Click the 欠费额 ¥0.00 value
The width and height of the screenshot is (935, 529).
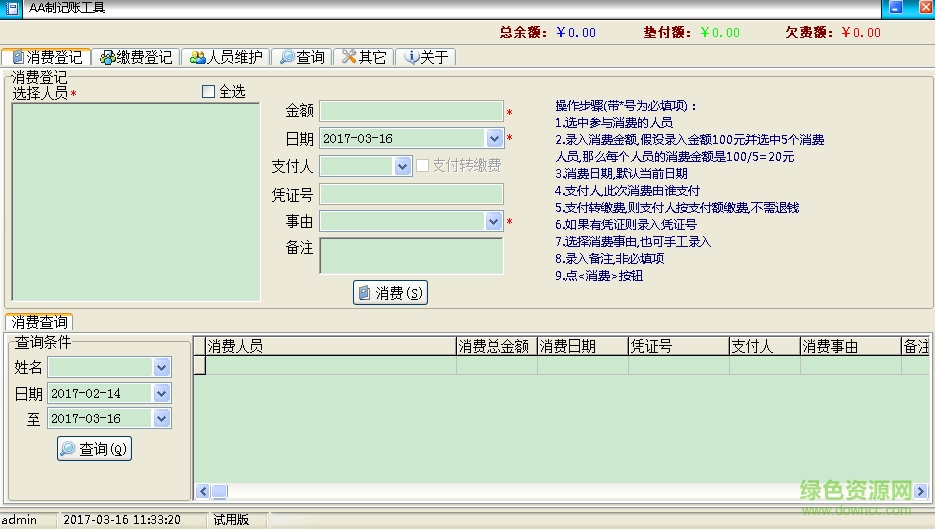pyautogui.click(x=861, y=33)
